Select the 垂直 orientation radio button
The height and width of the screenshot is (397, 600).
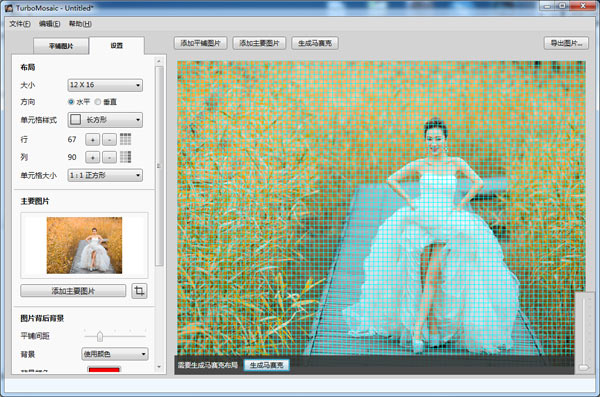point(98,102)
